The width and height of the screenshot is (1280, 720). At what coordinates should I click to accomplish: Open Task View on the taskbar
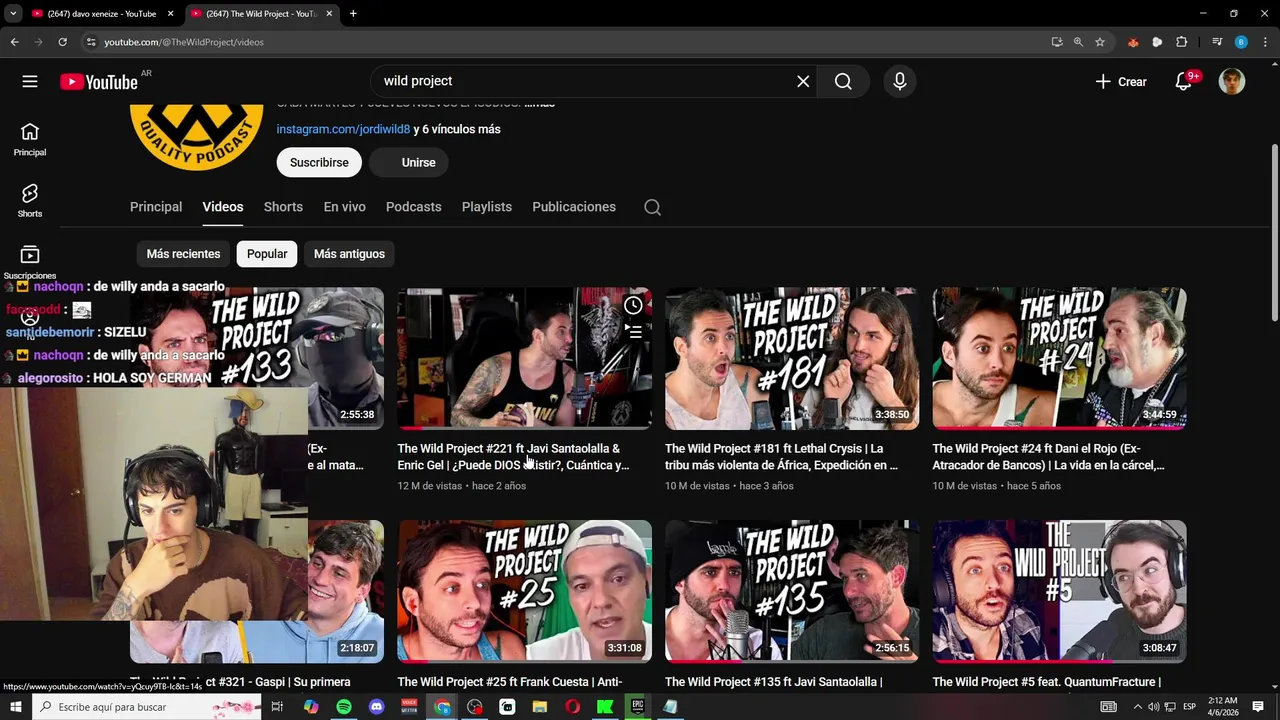(x=277, y=707)
